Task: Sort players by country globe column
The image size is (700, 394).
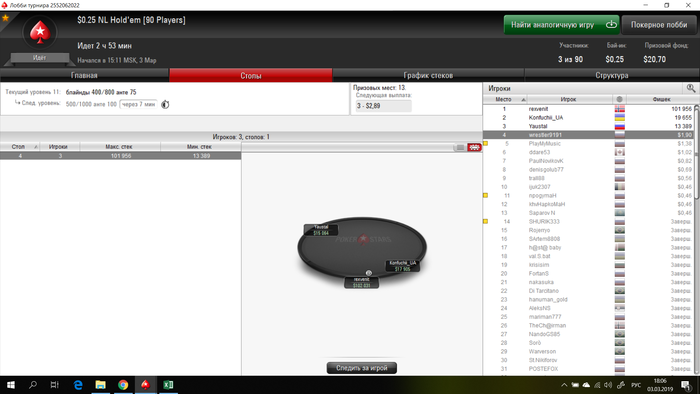Action: pos(620,99)
